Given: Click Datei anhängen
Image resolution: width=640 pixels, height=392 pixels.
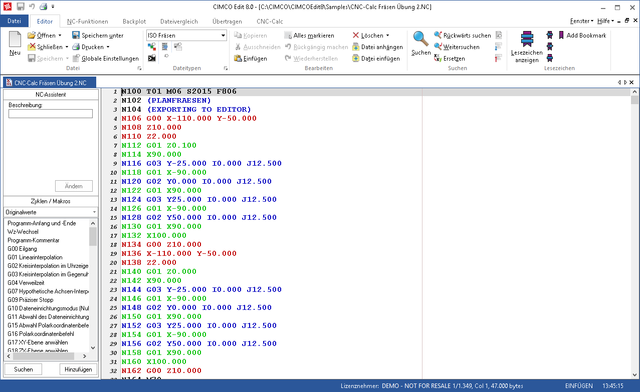Looking at the screenshot, I should coord(378,47).
